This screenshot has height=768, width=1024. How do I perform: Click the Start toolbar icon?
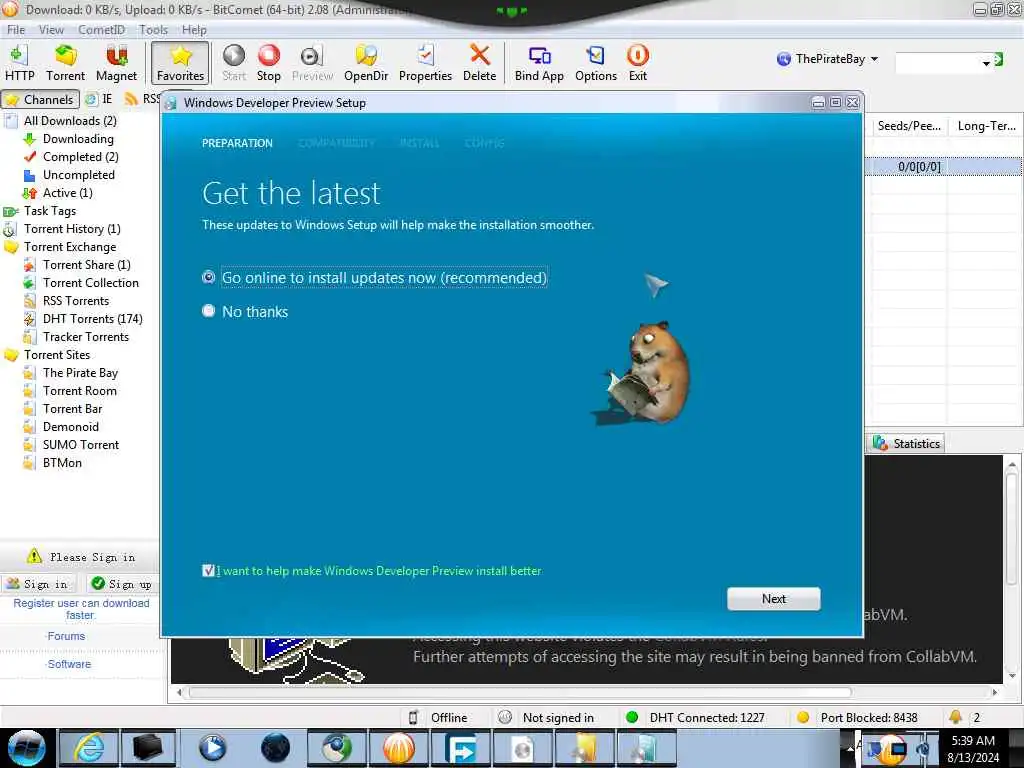pos(234,63)
